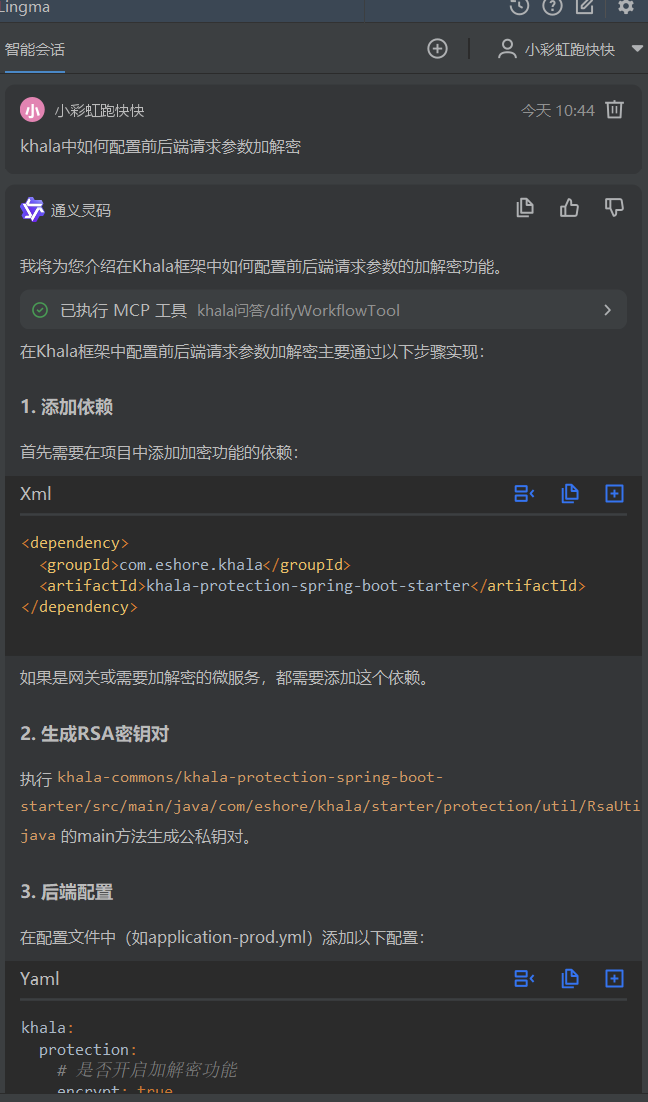648x1102 pixels.
Task: Insert the Yaml code into the editor
Action: (613, 978)
